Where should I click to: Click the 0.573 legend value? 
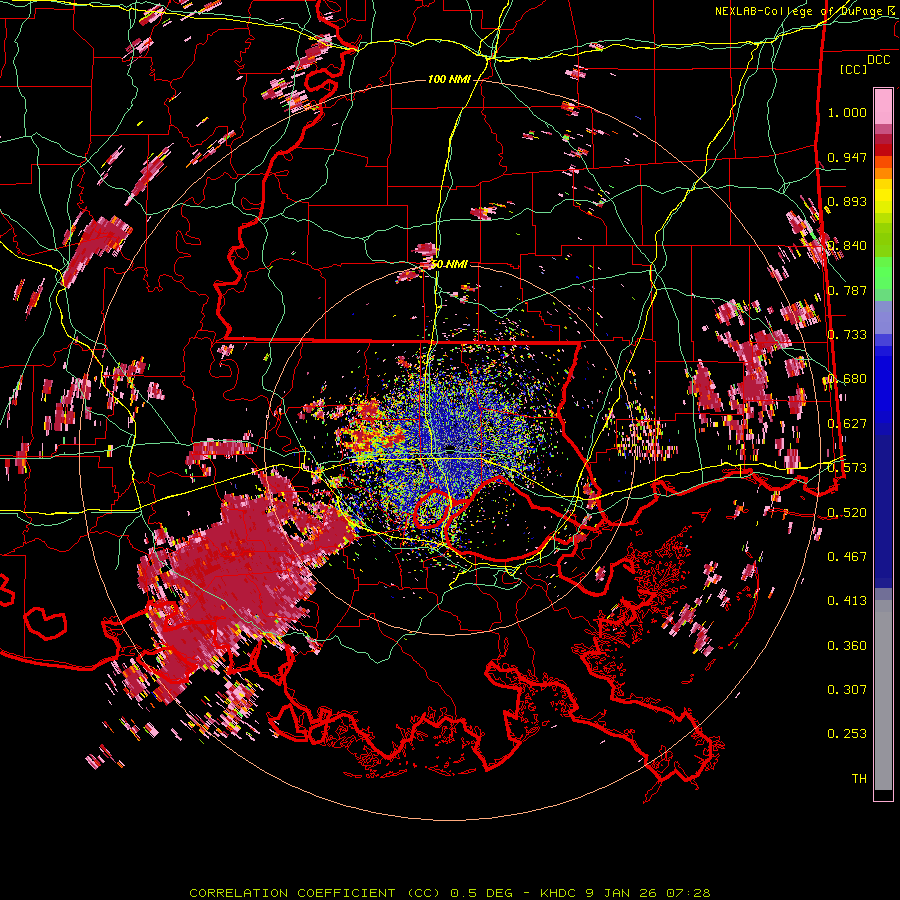(847, 468)
